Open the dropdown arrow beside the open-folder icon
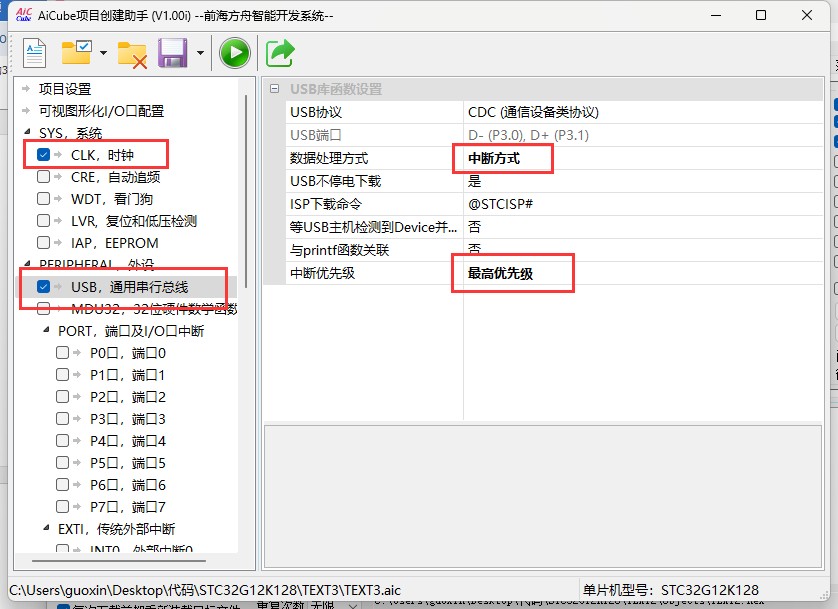 [x=103, y=52]
